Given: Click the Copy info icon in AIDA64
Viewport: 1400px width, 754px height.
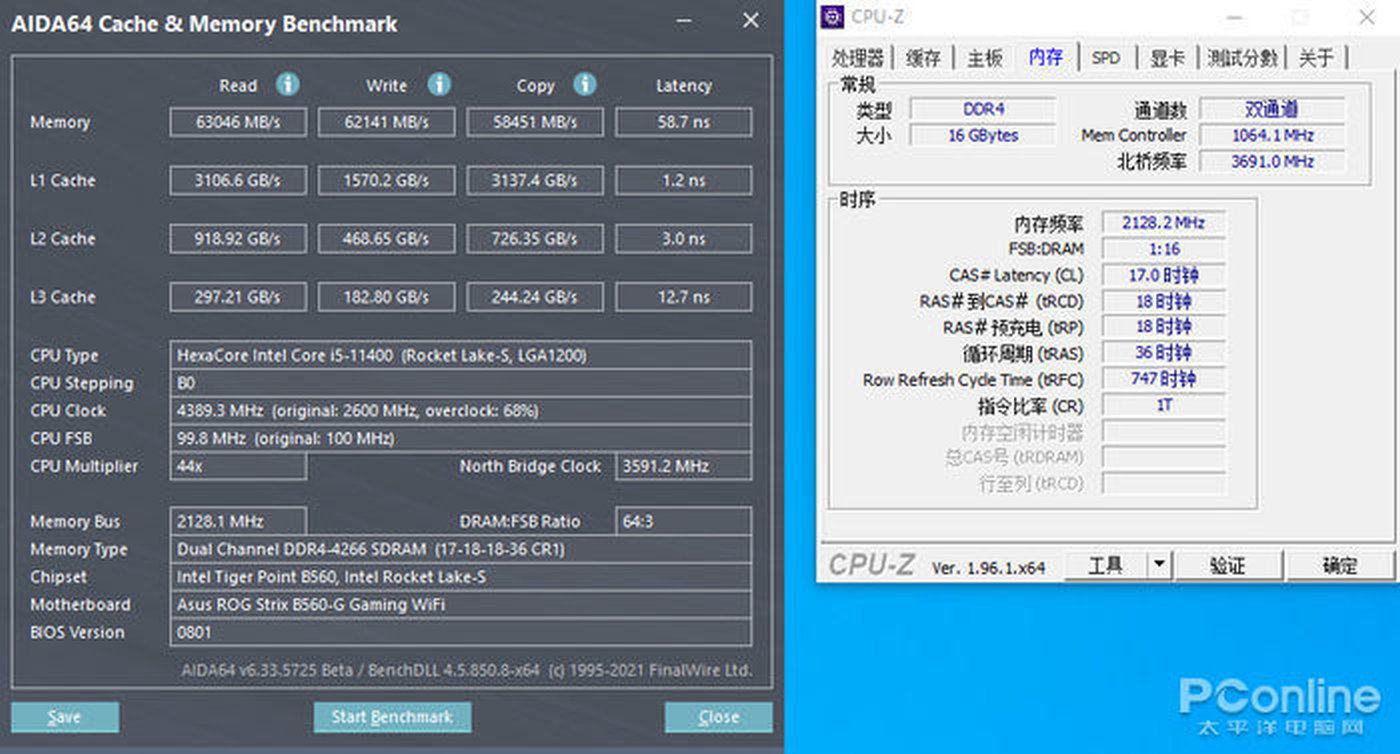Looking at the screenshot, I should (585, 84).
